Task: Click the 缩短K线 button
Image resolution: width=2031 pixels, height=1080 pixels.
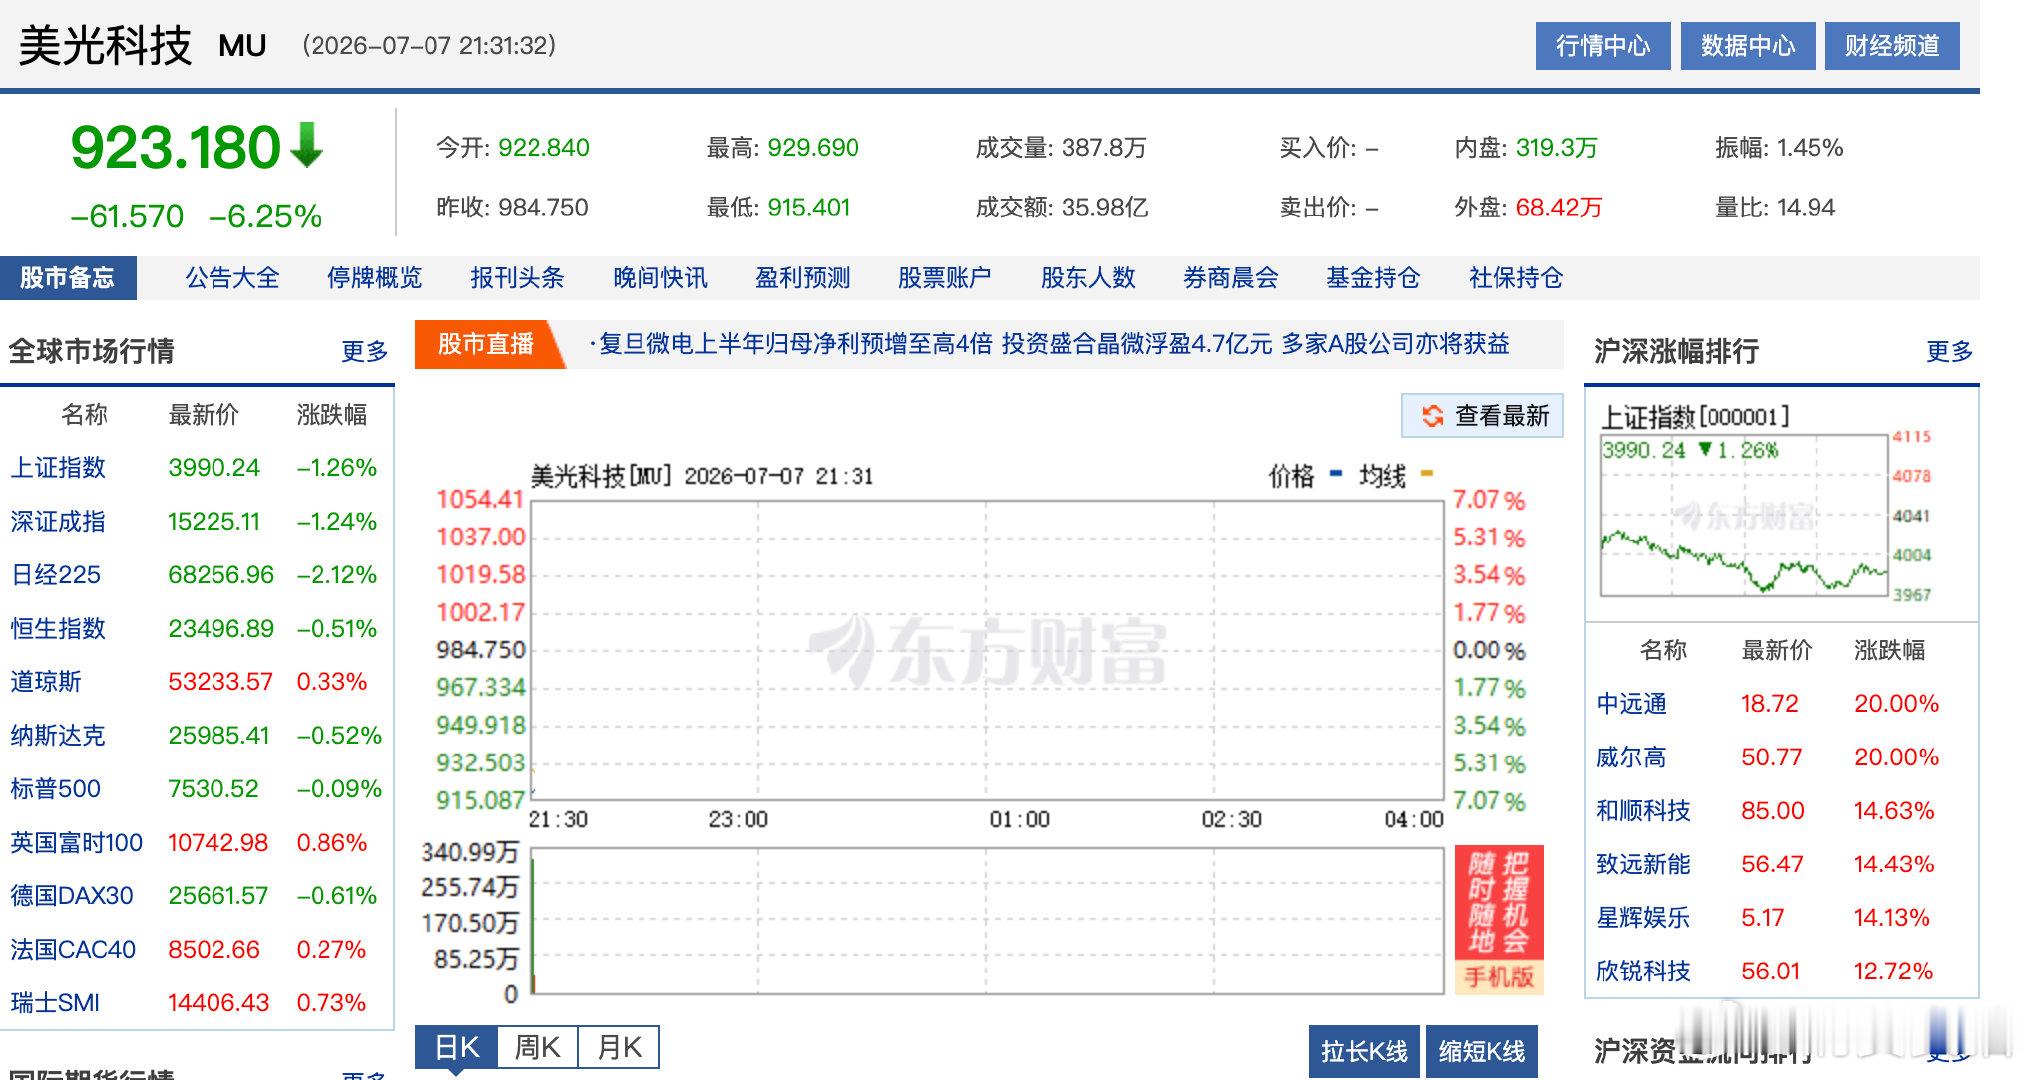Action: tap(1482, 1052)
